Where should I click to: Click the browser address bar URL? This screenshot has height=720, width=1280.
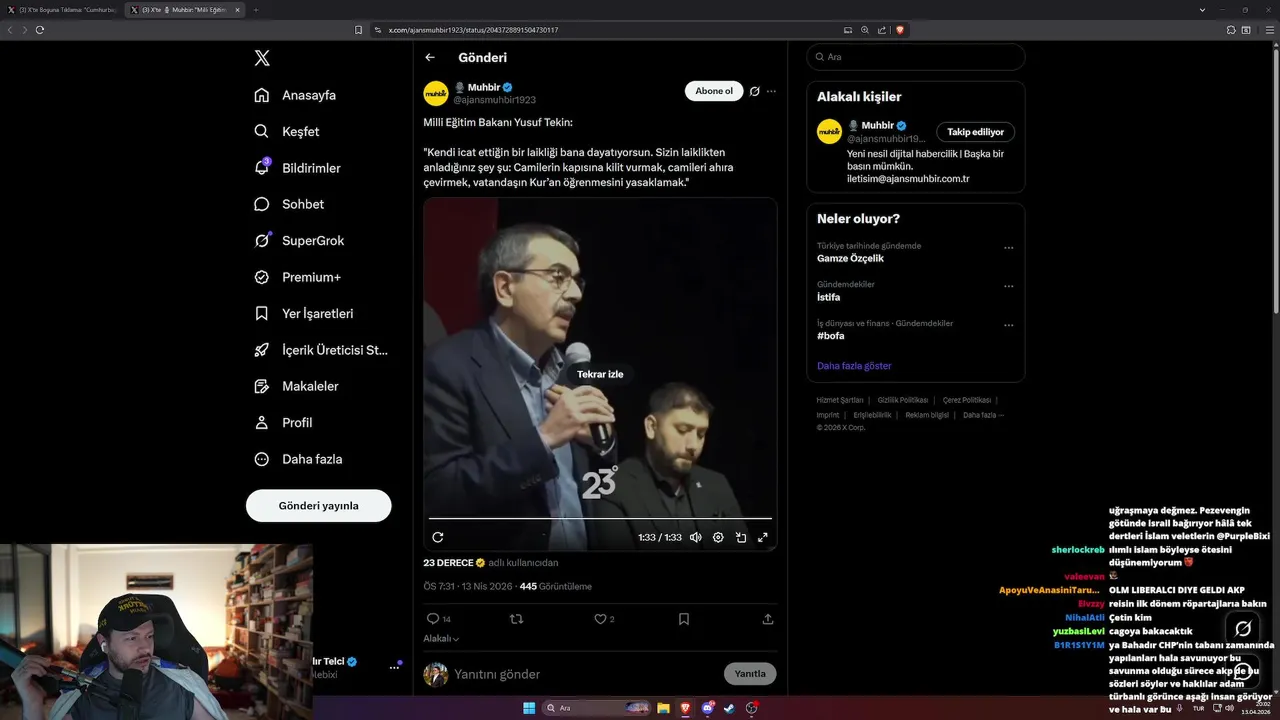pyautogui.click(x=473, y=30)
